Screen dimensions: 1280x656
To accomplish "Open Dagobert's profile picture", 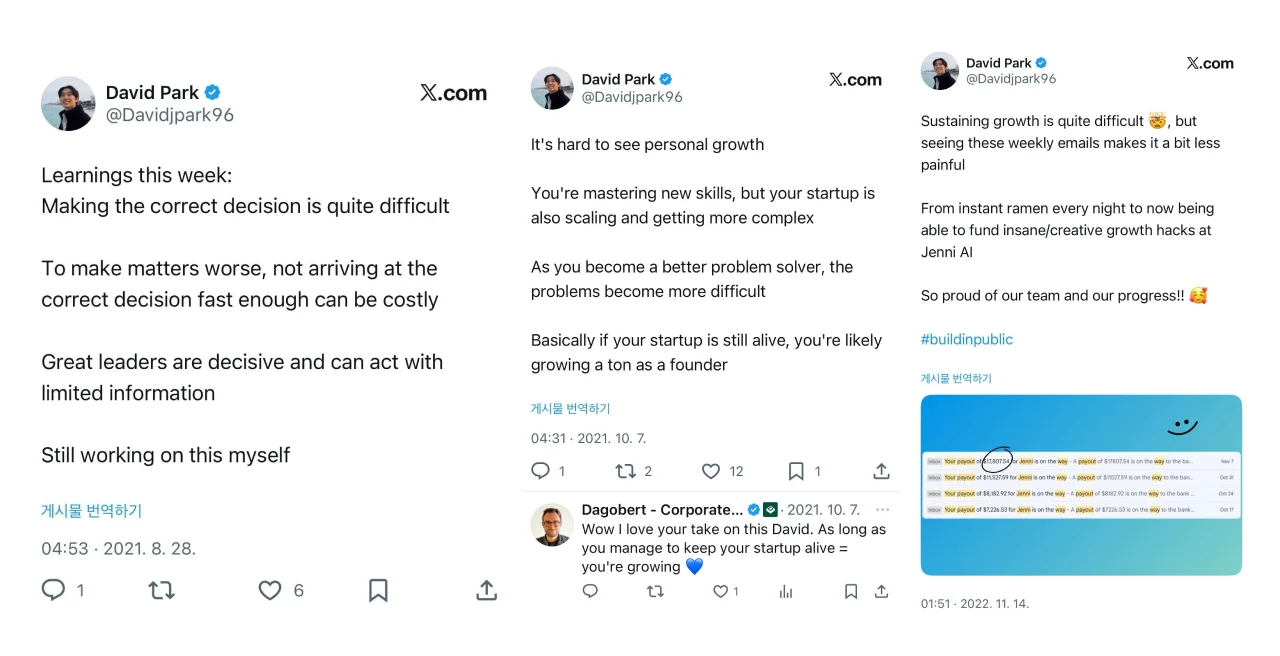I will point(552,525).
